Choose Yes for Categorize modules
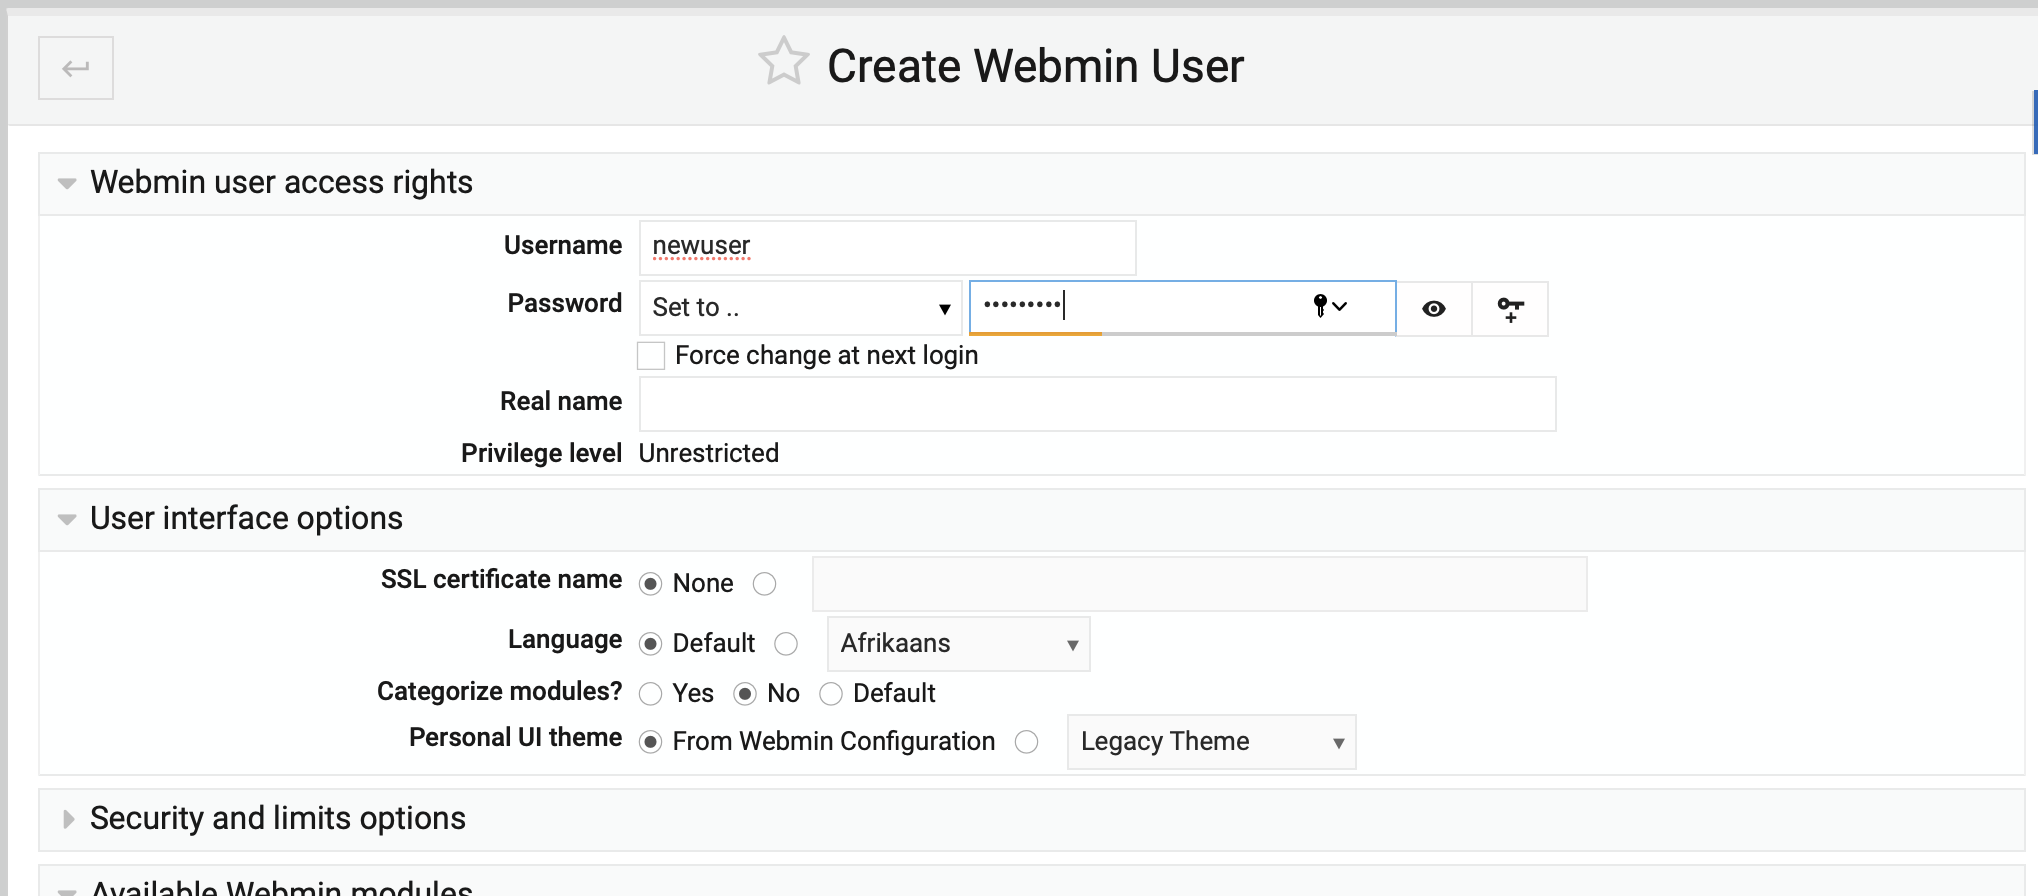The width and height of the screenshot is (2038, 896). click(x=650, y=694)
